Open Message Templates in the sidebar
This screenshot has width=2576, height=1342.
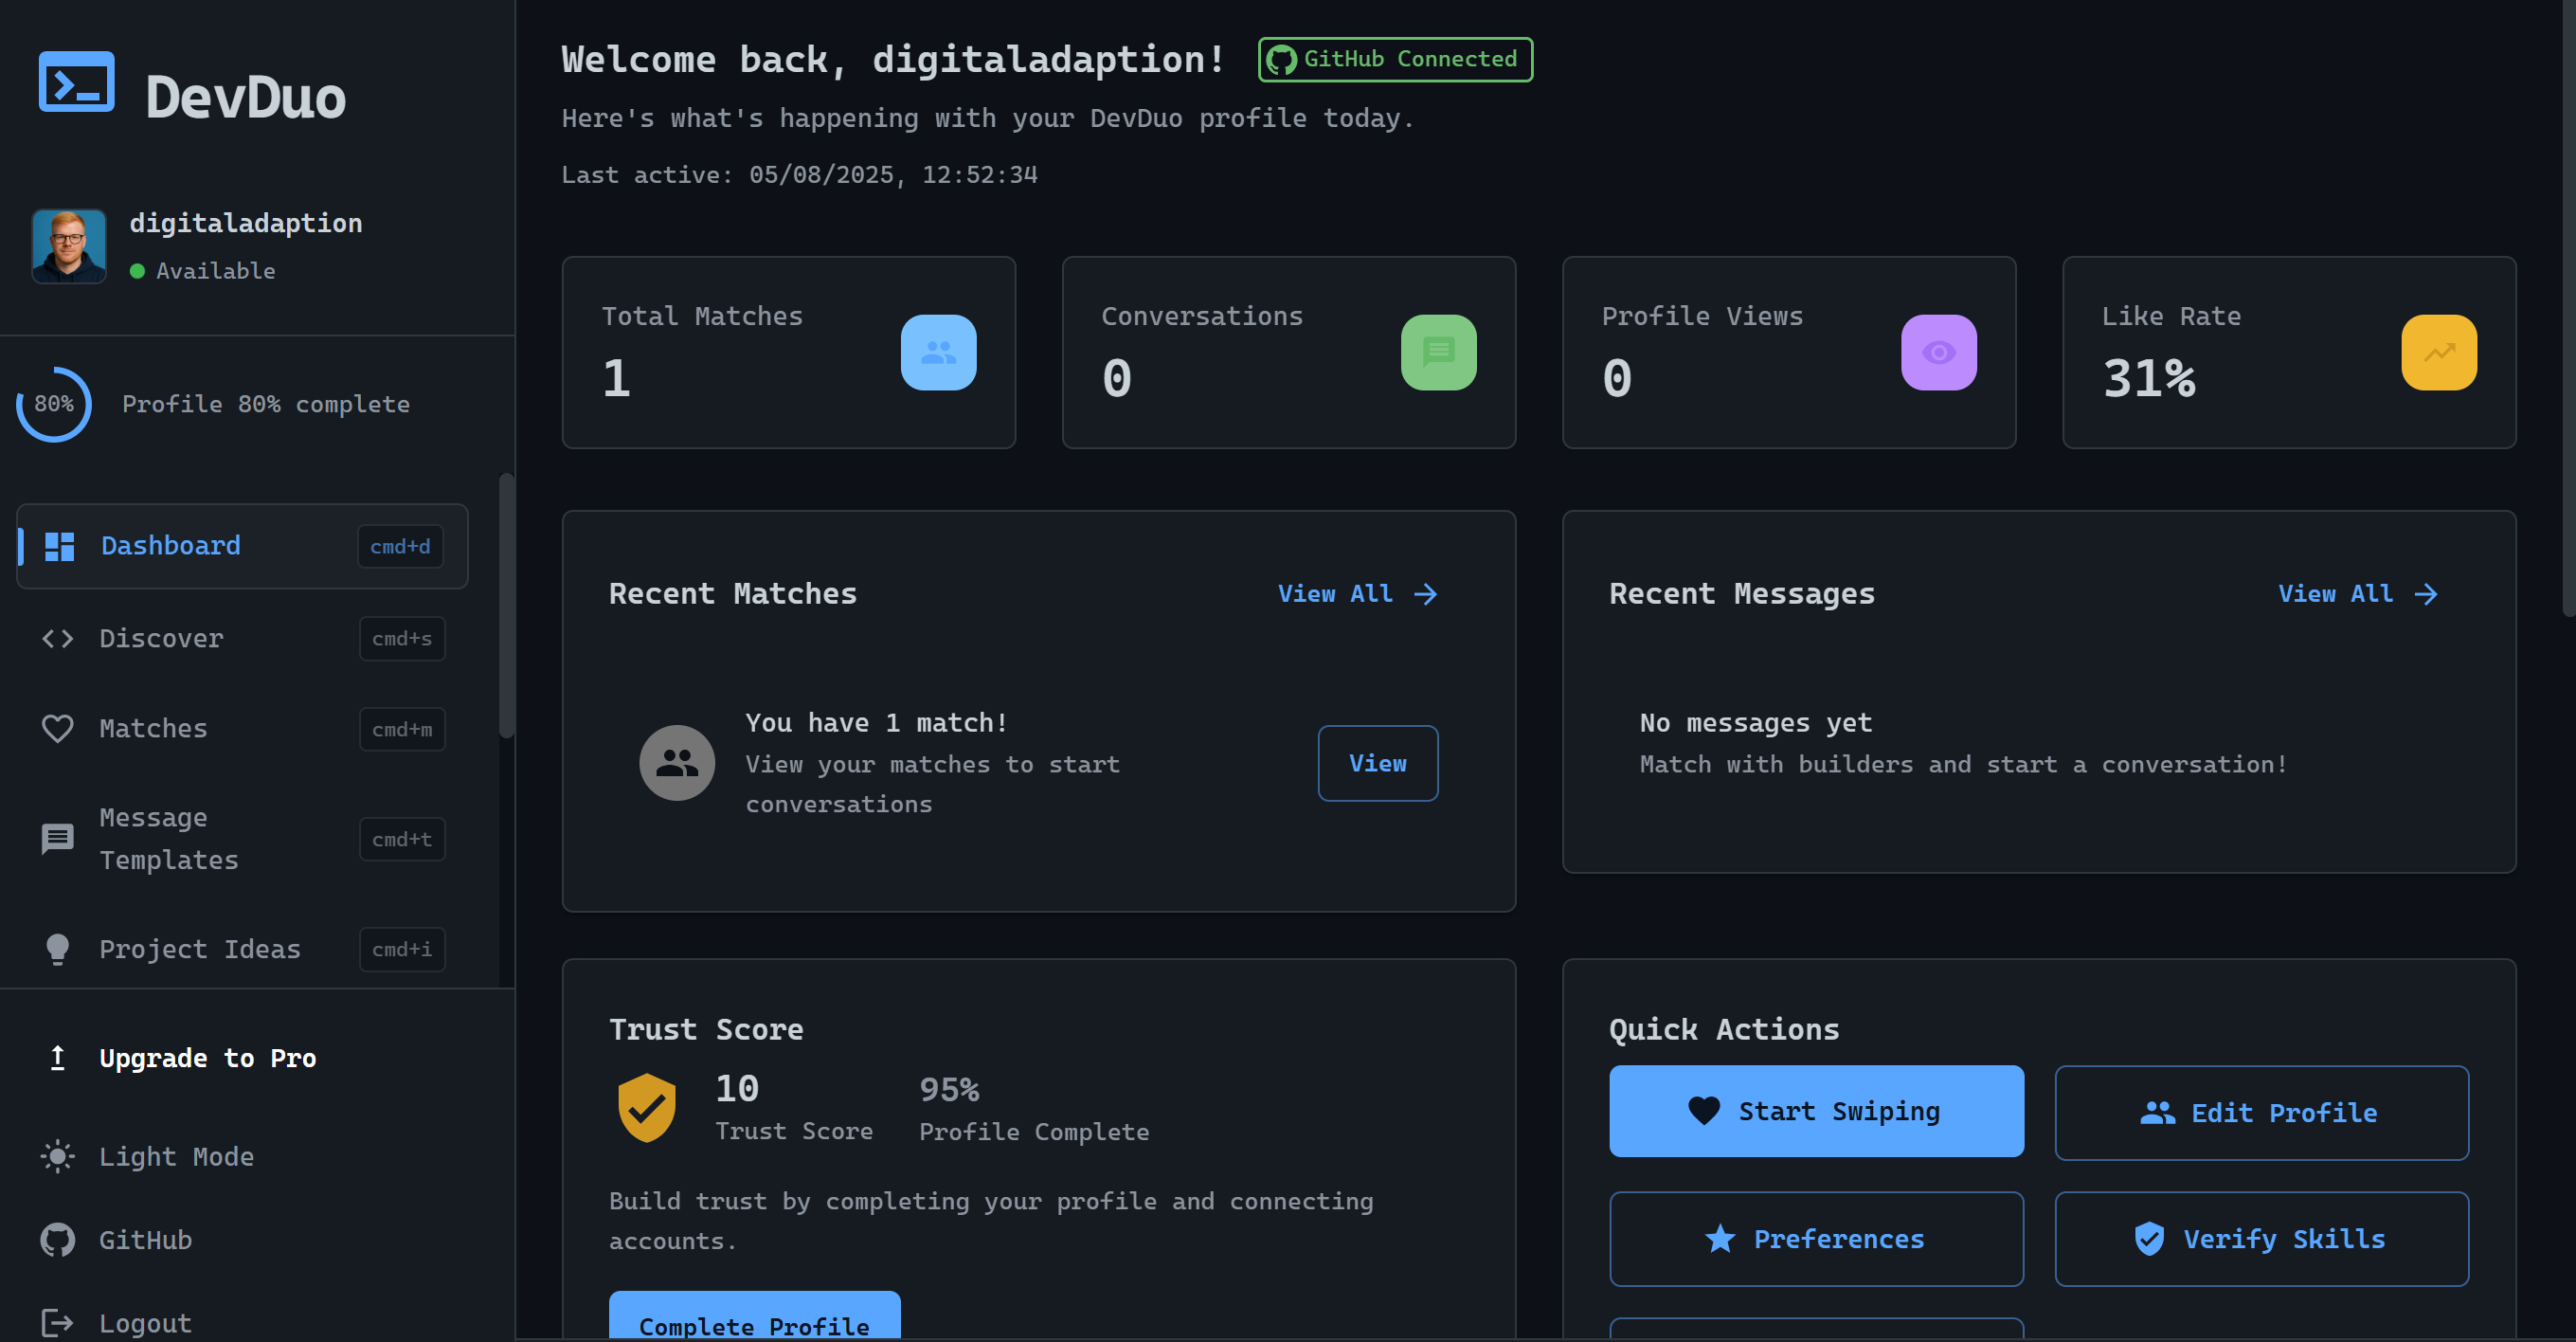point(242,839)
